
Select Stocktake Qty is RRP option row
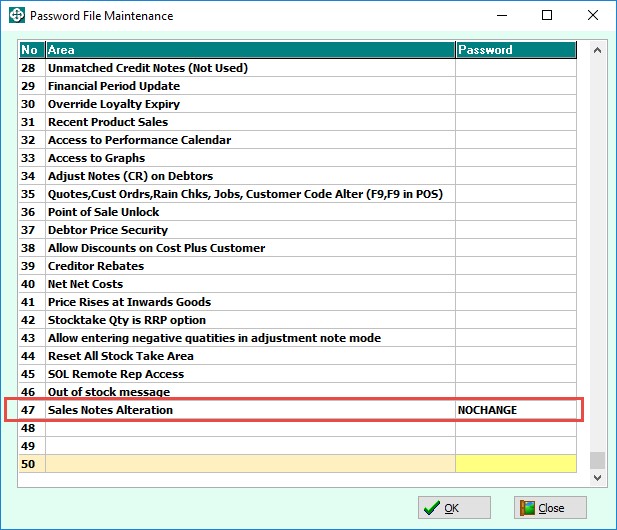(x=297, y=320)
